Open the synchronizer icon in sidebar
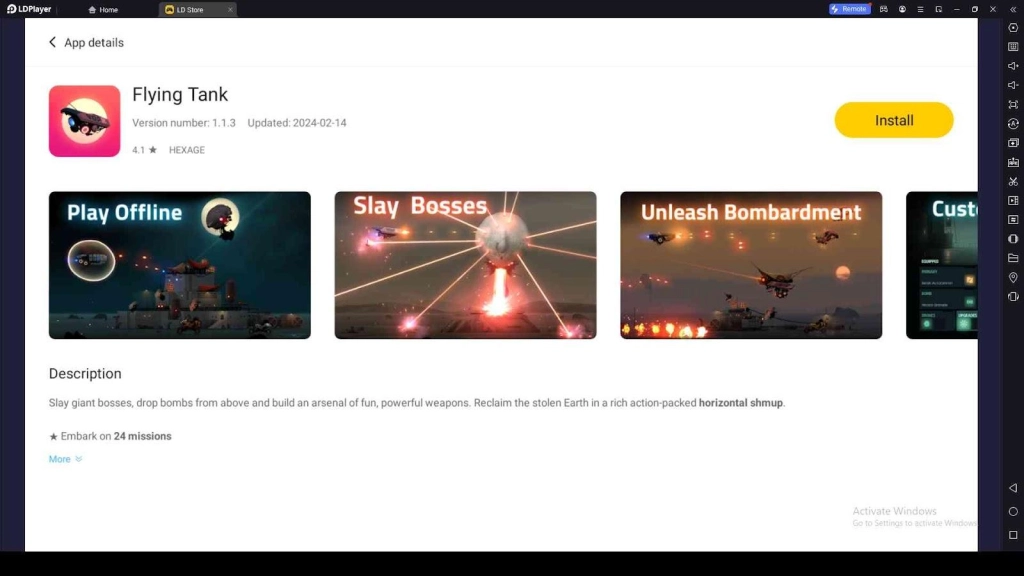1024x576 pixels. pyautogui.click(x=1013, y=219)
